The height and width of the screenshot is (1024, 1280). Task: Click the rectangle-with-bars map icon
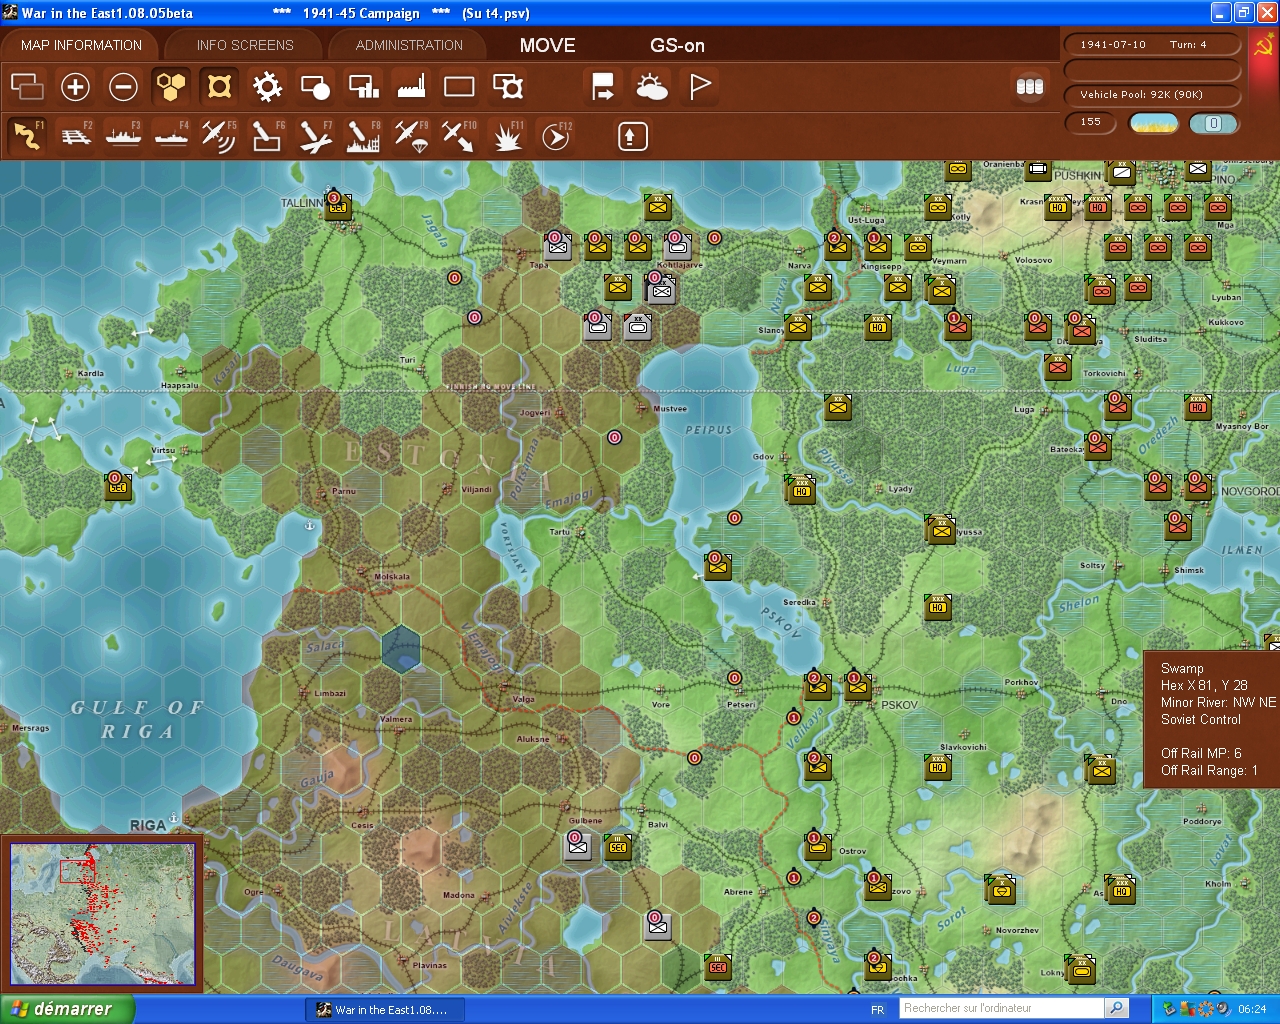[x=363, y=87]
